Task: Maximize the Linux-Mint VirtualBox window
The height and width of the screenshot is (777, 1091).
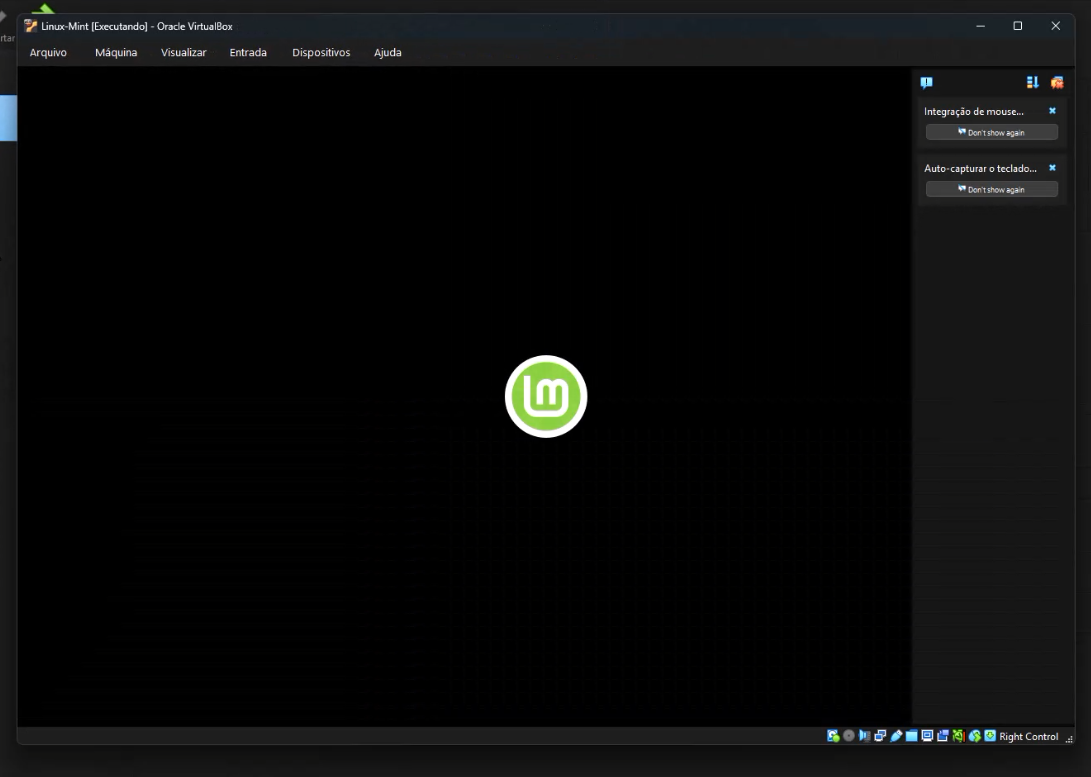Action: click(x=1018, y=26)
